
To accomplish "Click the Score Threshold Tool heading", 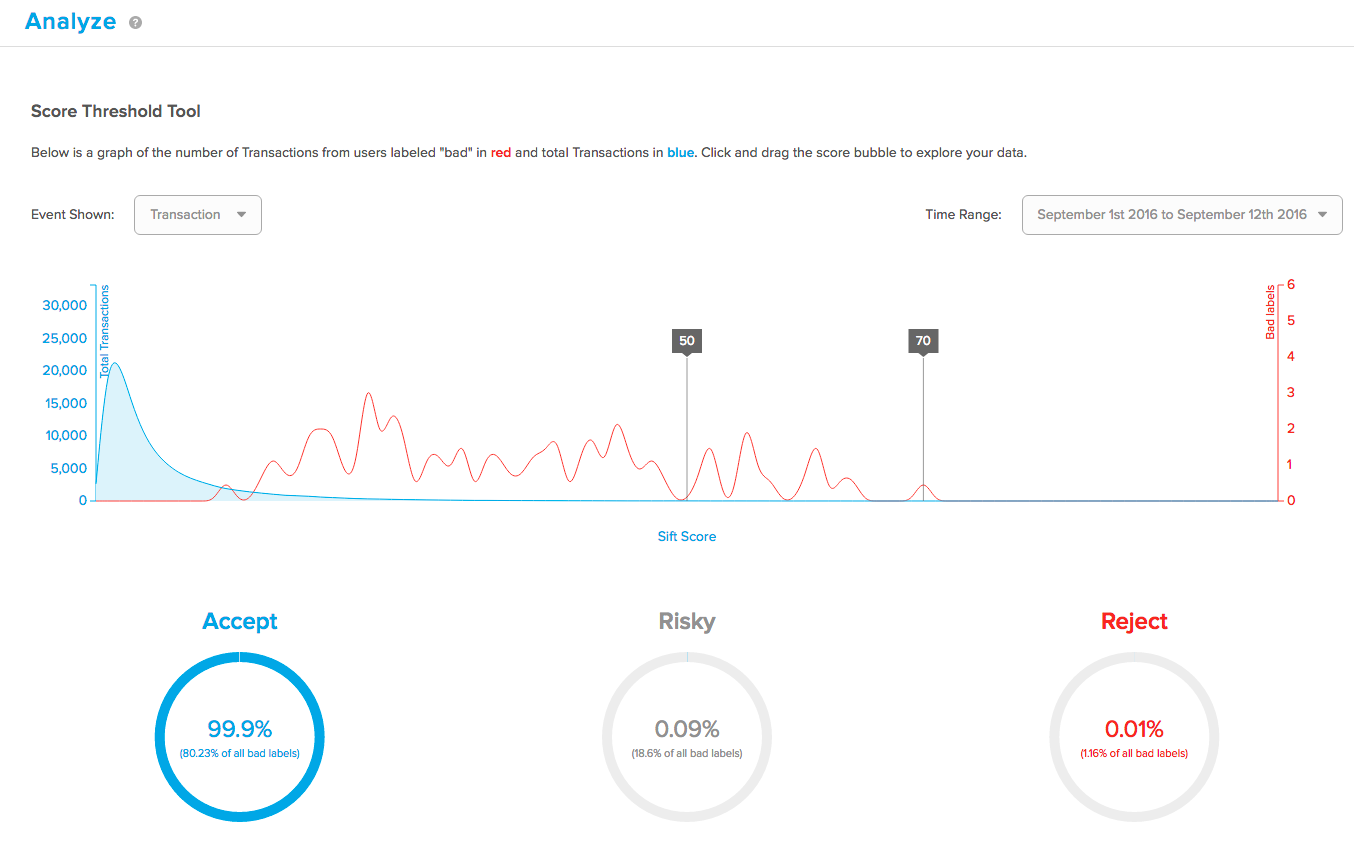I will pyautogui.click(x=116, y=111).
